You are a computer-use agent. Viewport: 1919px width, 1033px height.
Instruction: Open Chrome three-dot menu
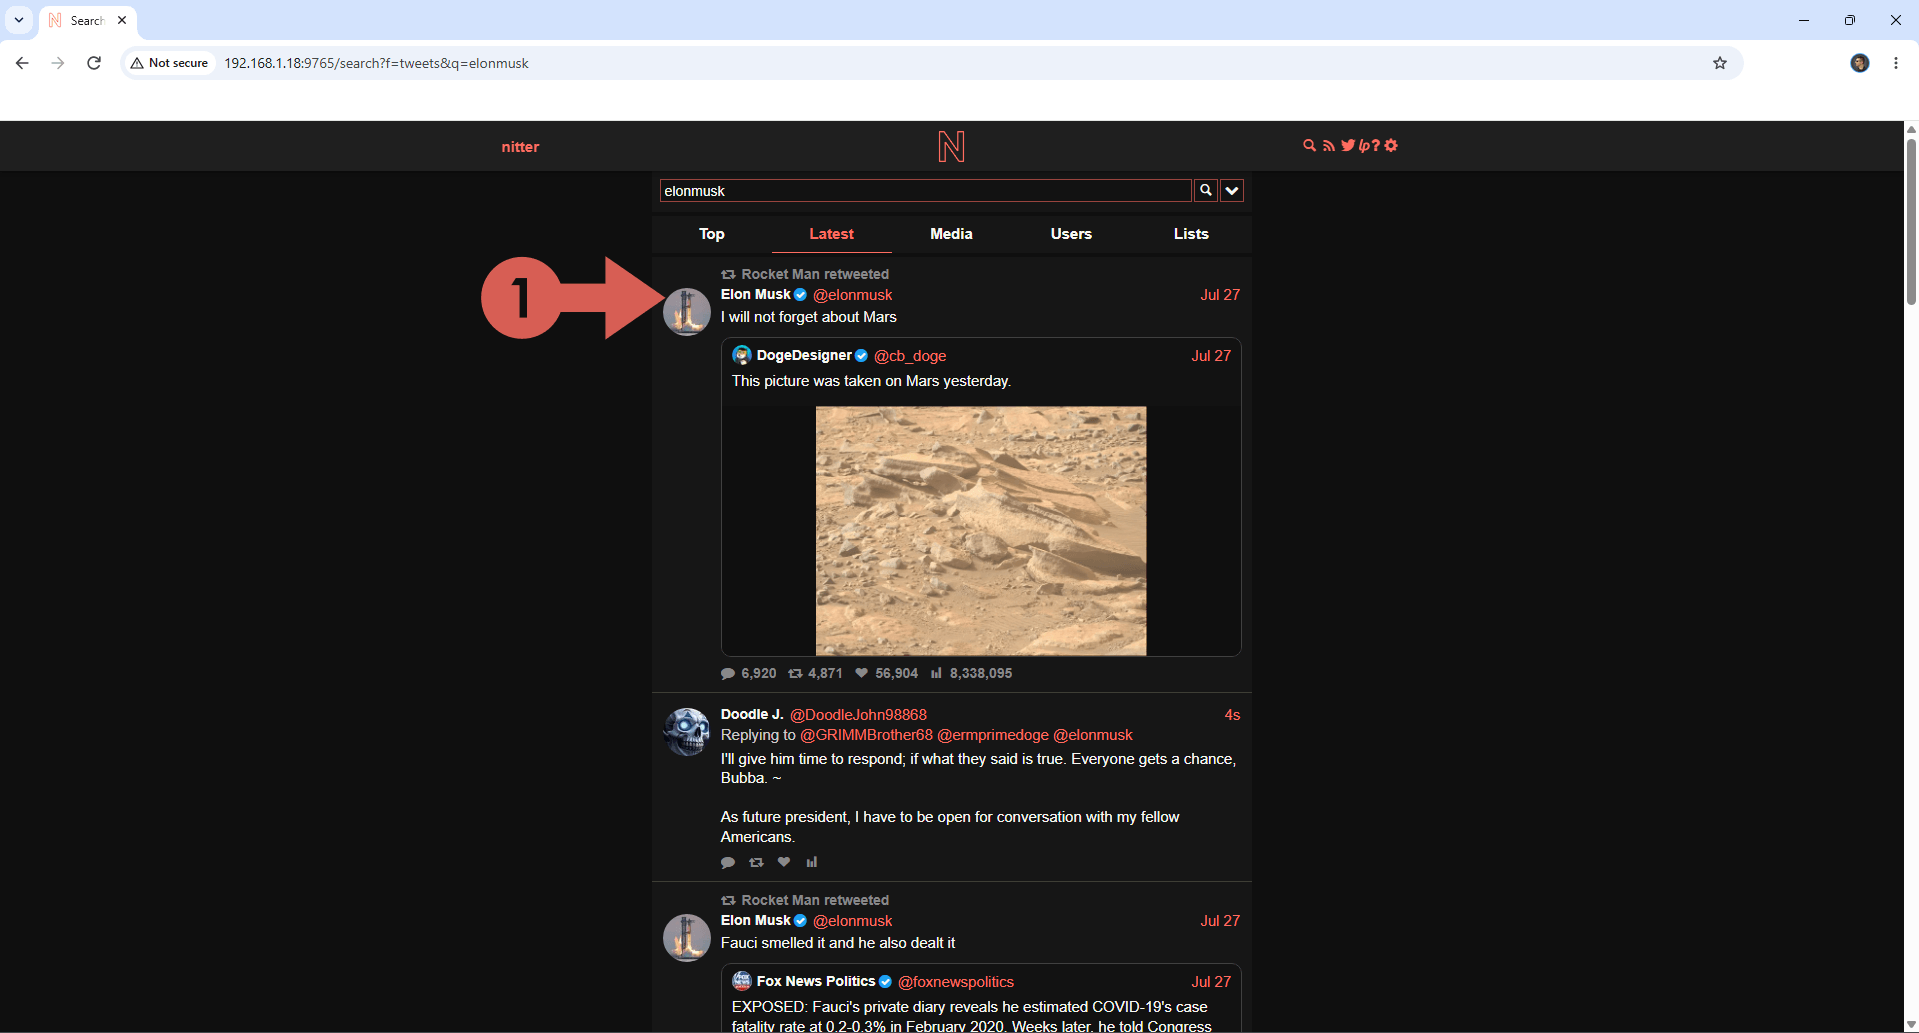tap(1896, 63)
